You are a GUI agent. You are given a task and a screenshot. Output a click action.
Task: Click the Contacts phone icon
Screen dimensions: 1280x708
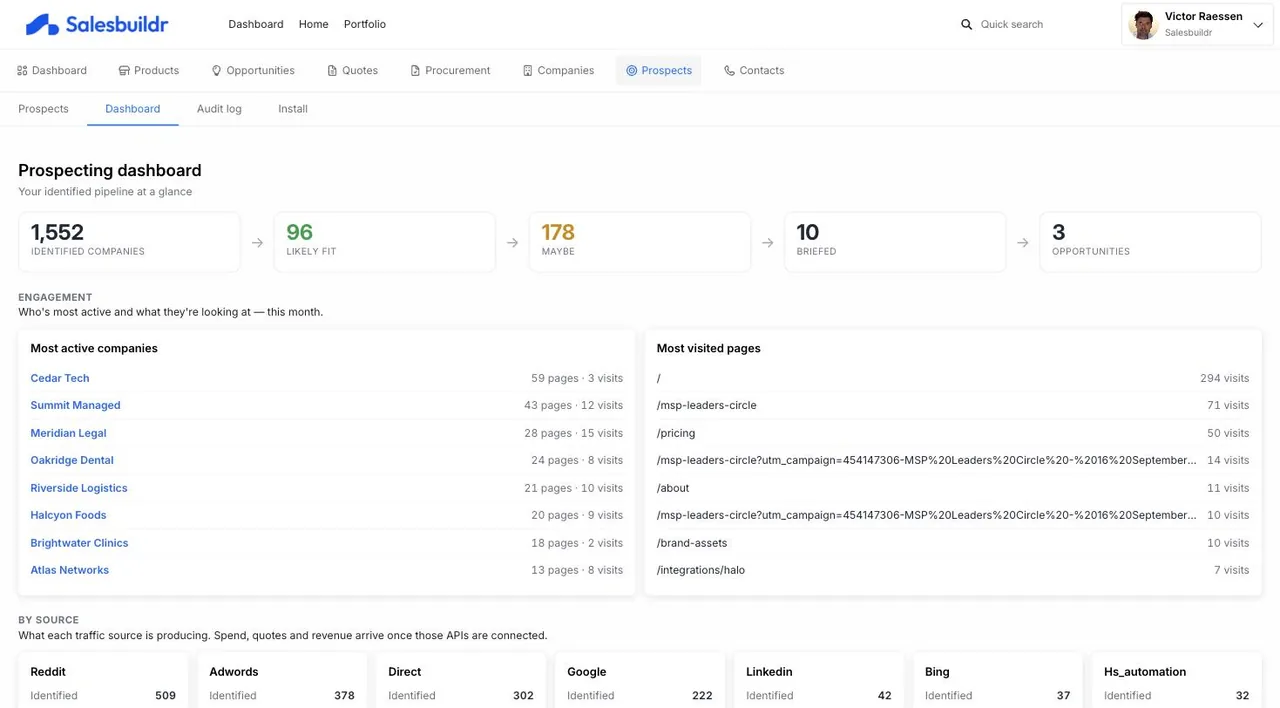pos(729,71)
